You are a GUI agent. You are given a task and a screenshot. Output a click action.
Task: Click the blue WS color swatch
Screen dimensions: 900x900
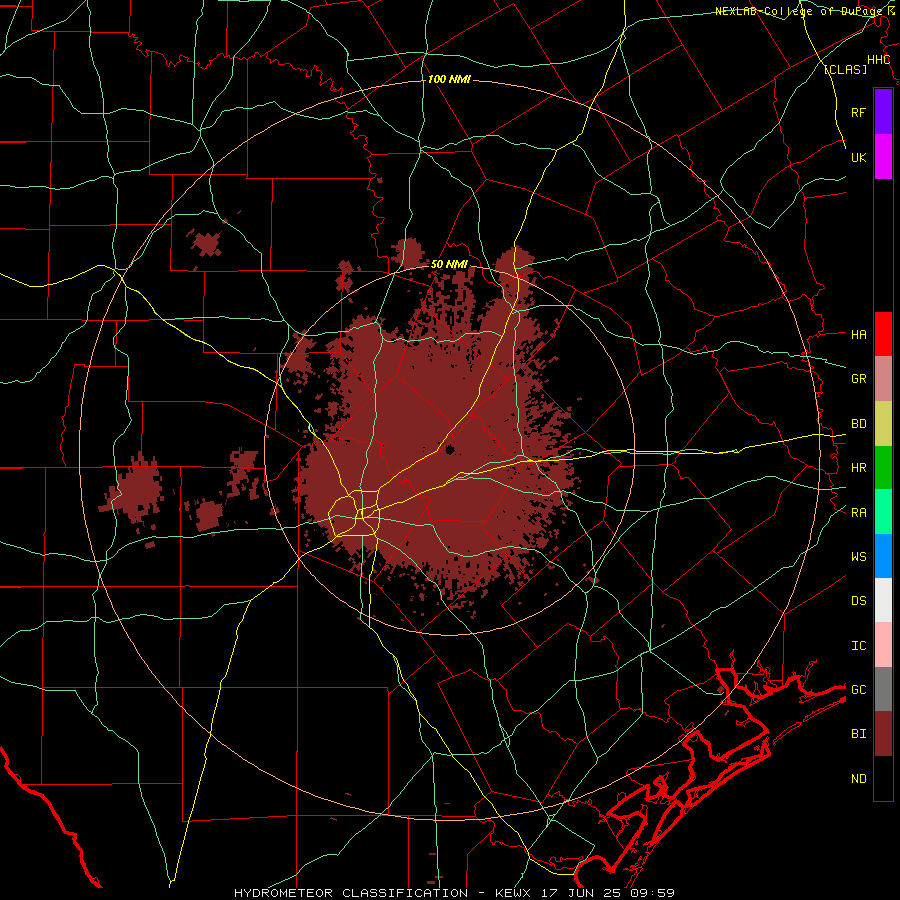point(883,556)
